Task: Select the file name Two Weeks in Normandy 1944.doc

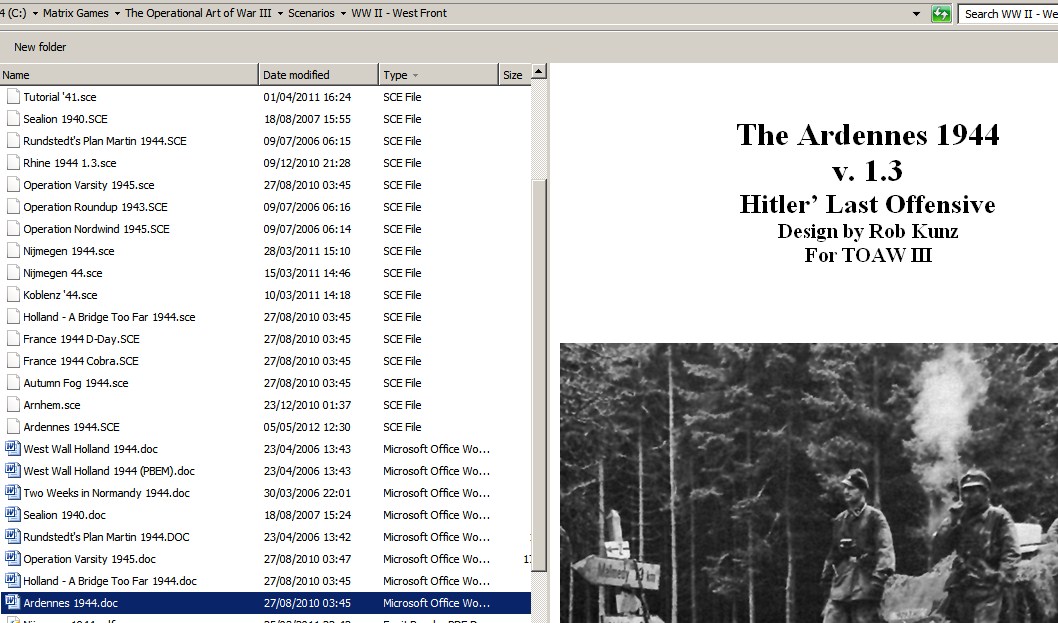Action: pyautogui.click(x=107, y=493)
